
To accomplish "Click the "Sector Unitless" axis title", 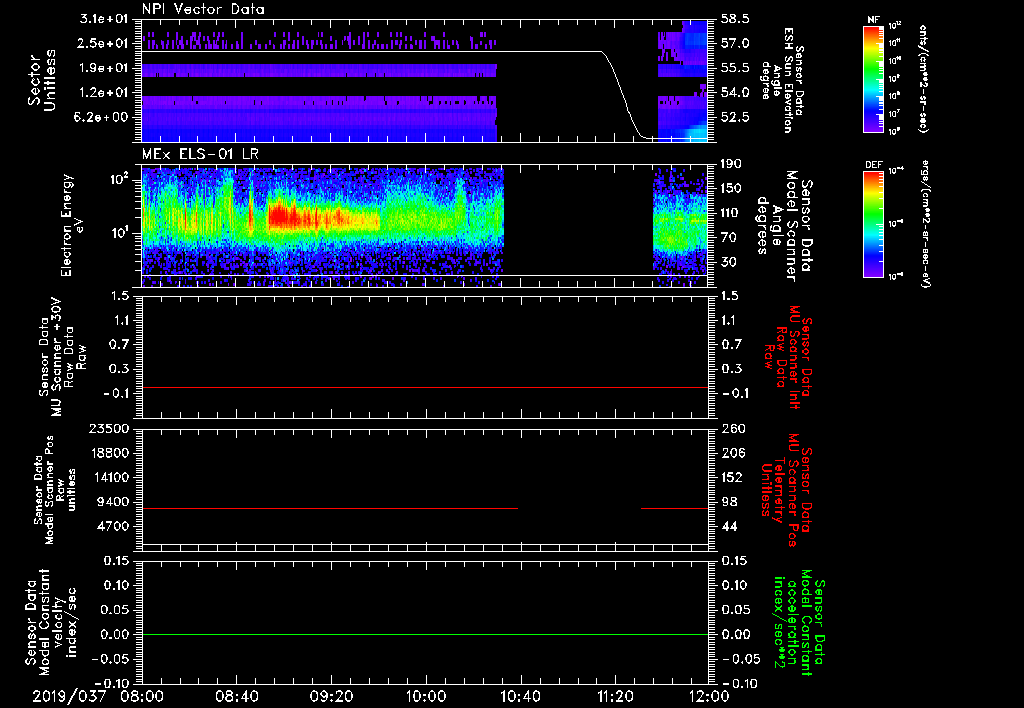I will (42, 80).
